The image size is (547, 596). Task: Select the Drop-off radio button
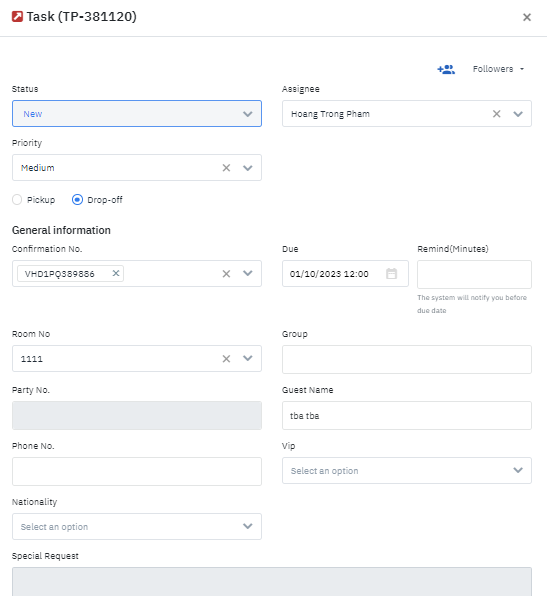[x=77, y=200]
